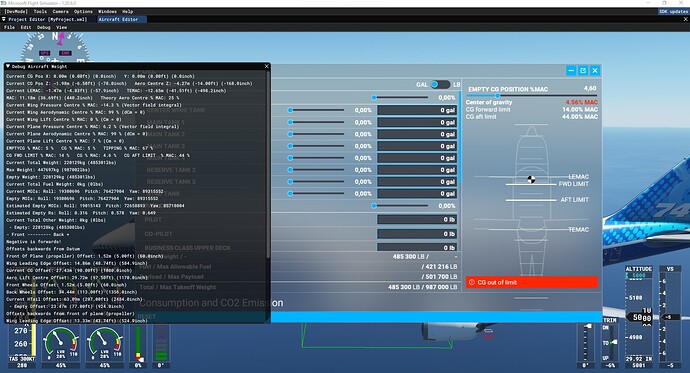
Task: Expand the Project Editor dropdown arrow
Action: pyautogui.click(x=4, y=19)
